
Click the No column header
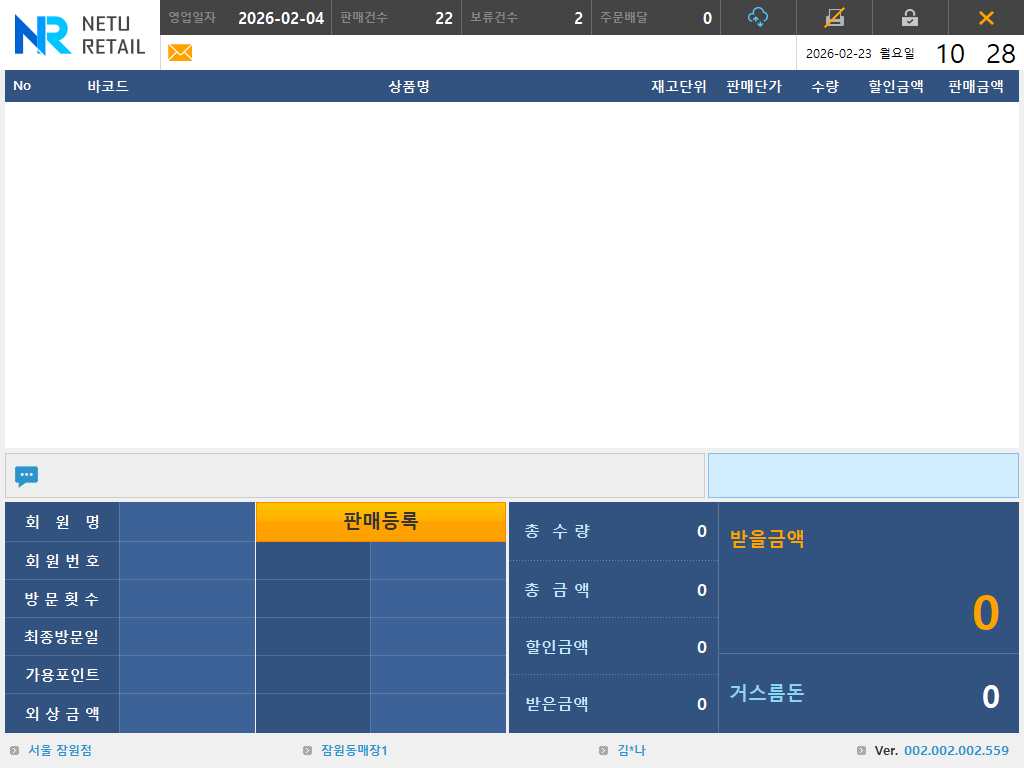pos(22,86)
